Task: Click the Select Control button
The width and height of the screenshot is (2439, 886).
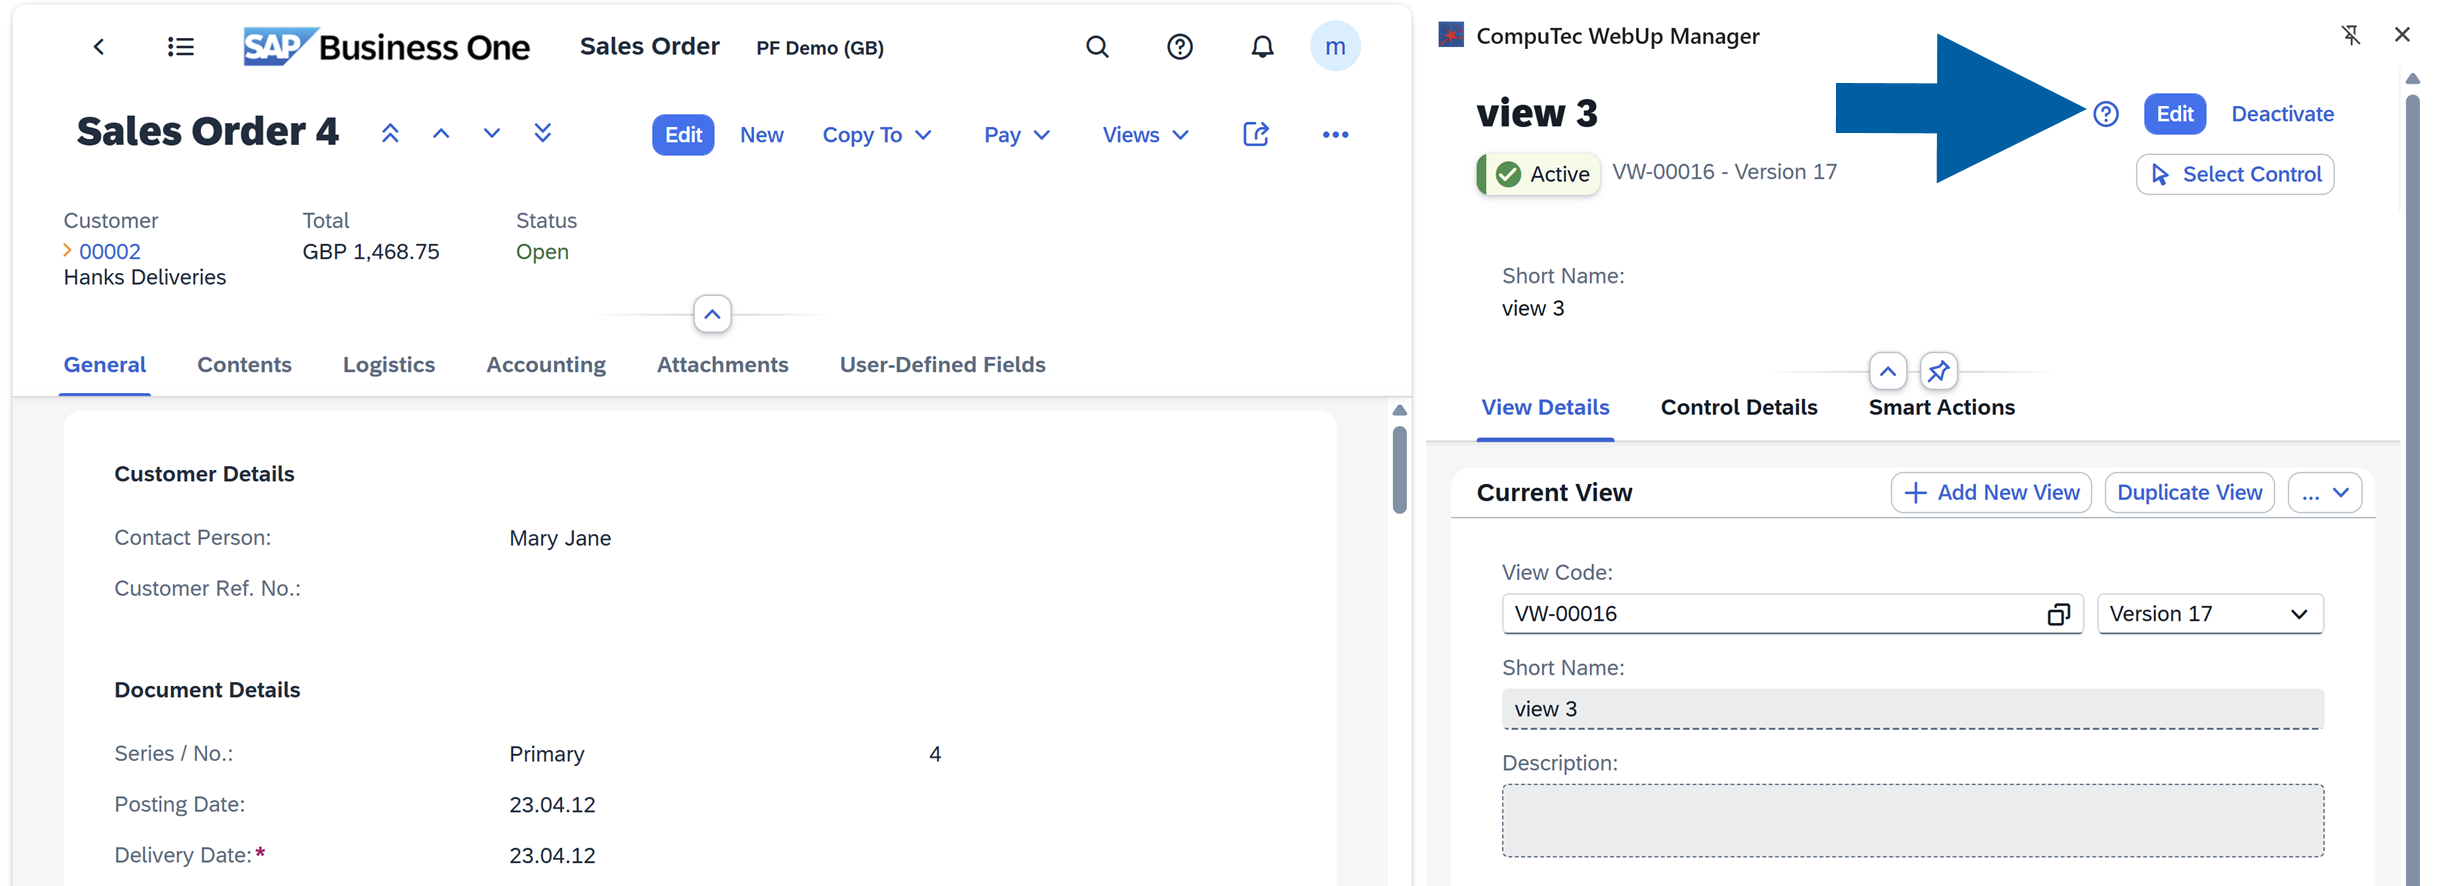Action: [2235, 174]
